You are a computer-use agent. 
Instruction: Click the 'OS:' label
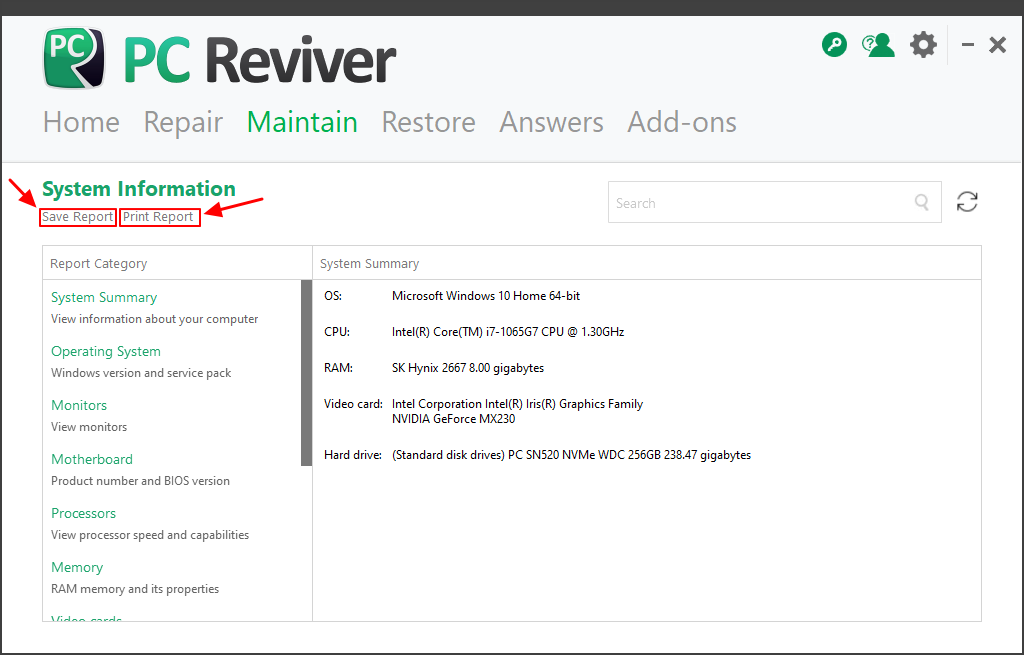click(333, 296)
